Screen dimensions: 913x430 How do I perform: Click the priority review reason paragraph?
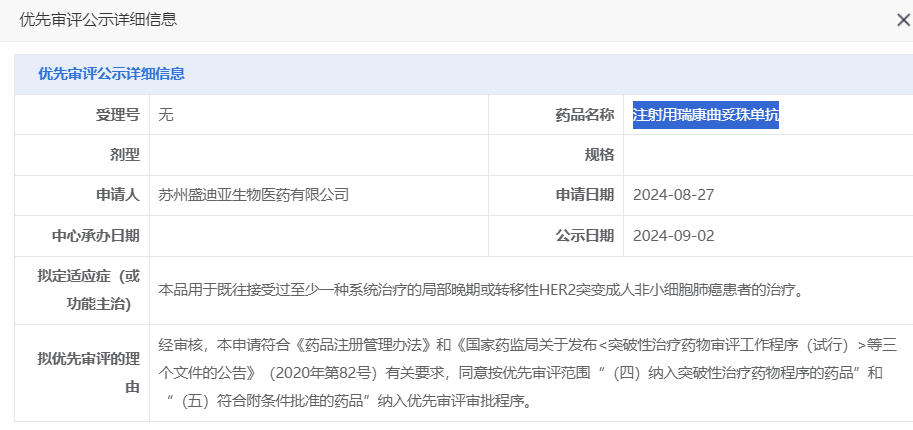coord(520,373)
